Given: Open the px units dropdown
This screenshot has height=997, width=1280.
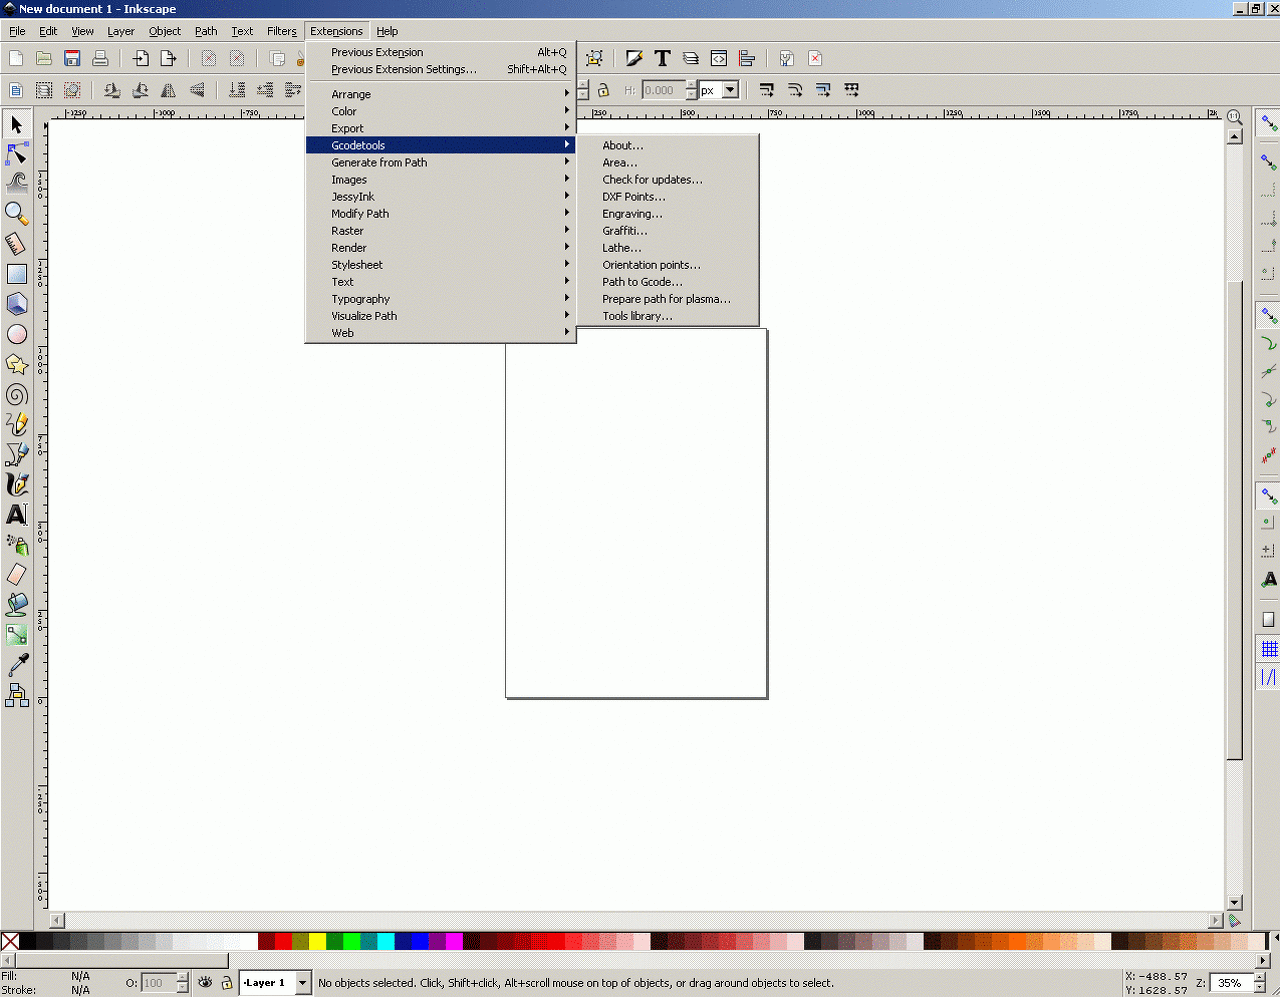Looking at the screenshot, I should [730, 90].
